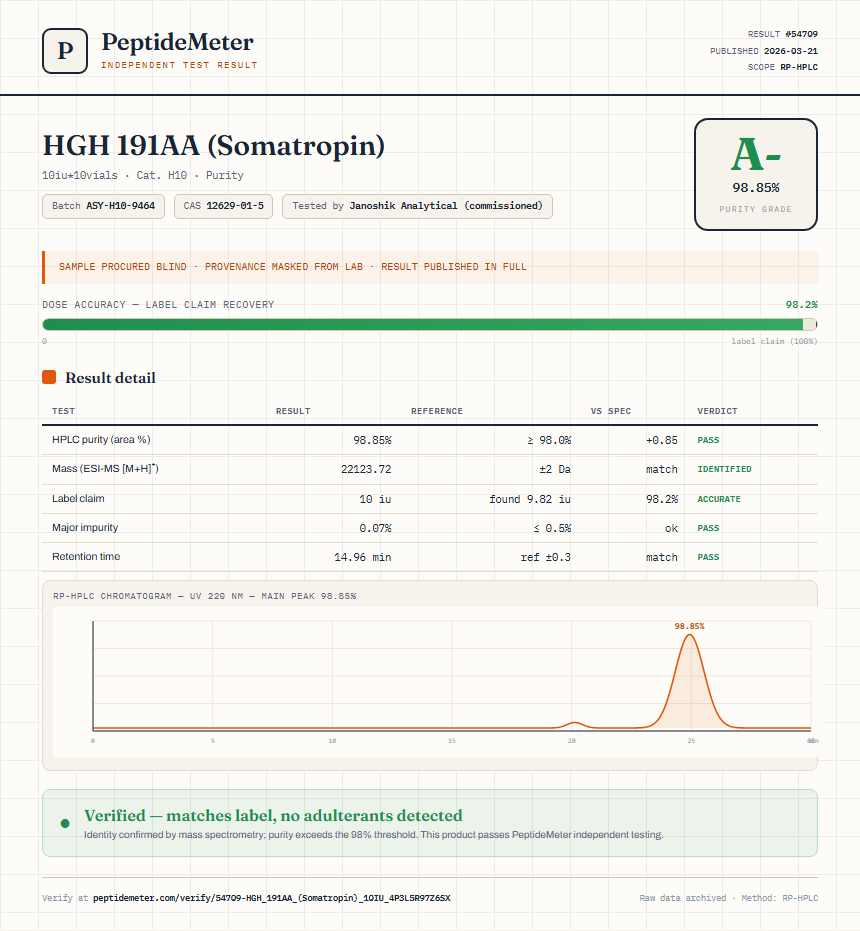Click the REFERENCE column header

click(x=437, y=411)
